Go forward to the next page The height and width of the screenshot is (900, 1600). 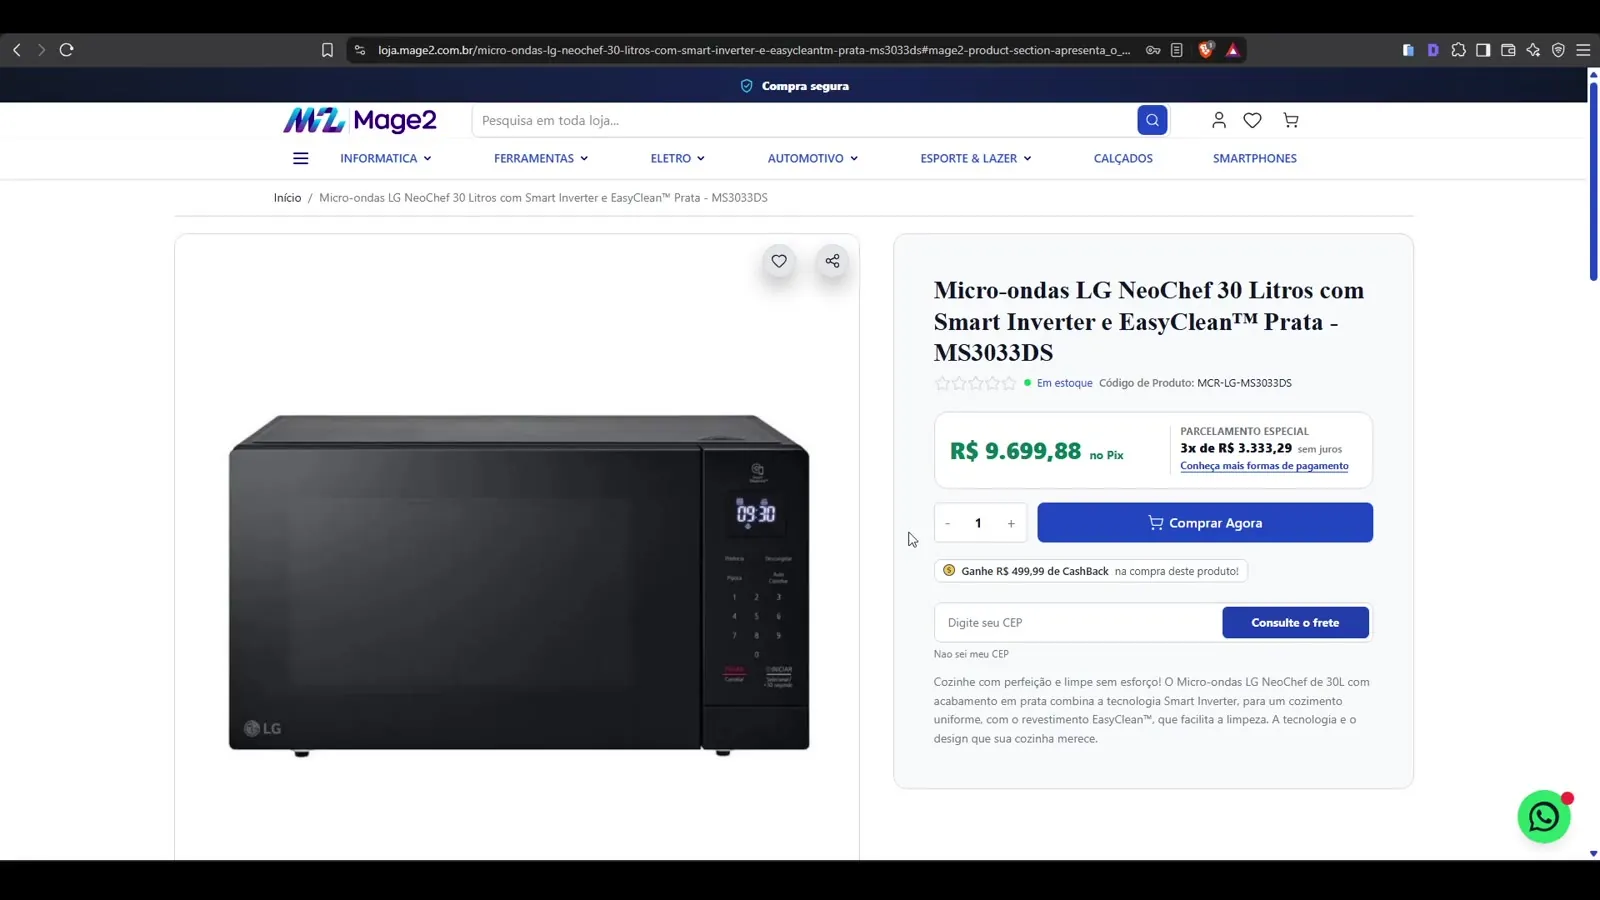click(x=41, y=50)
